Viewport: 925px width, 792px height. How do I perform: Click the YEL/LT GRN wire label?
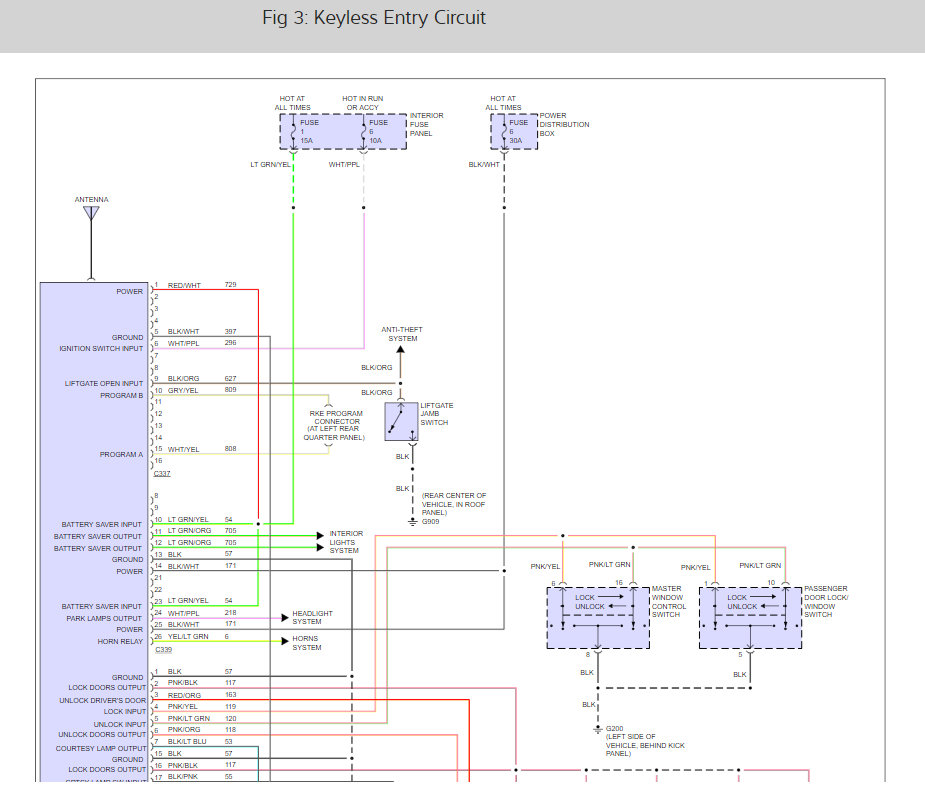point(188,636)
